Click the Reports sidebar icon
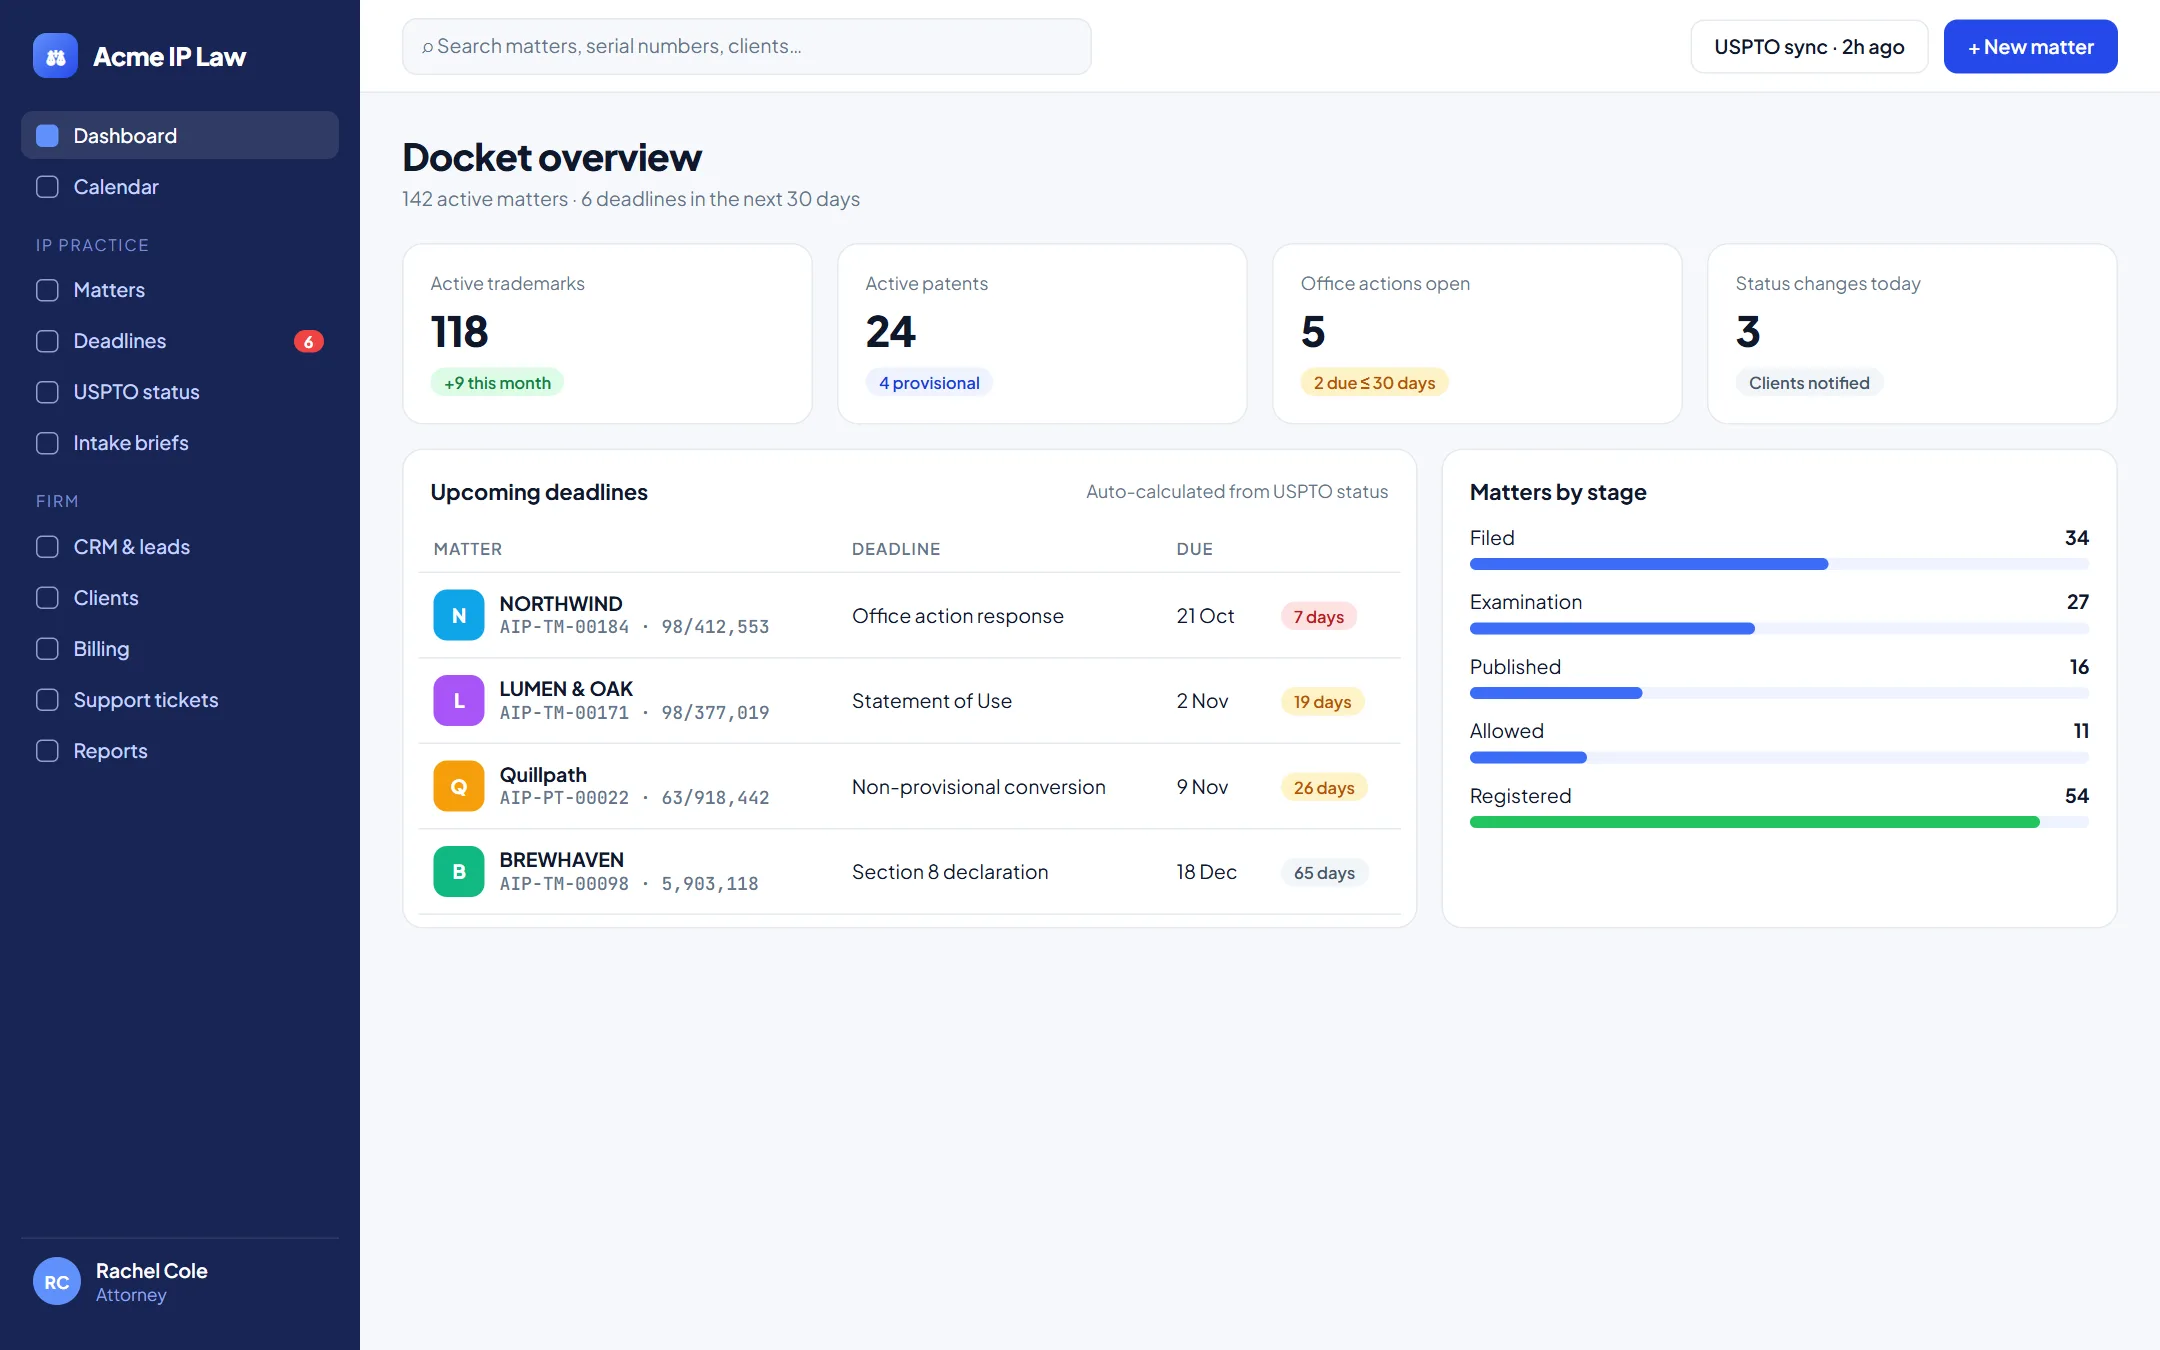Viewport: 2160px width, 1350px height. click(x=47, y=751)
